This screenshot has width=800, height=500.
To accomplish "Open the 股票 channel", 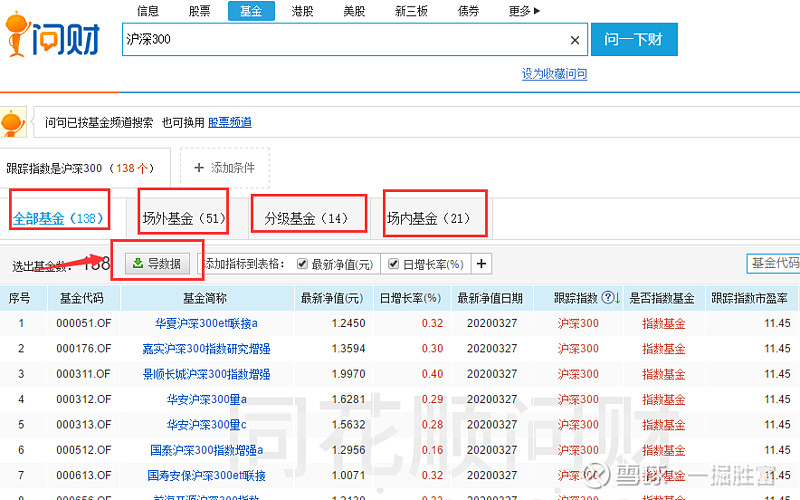I will tap(199, 11).
